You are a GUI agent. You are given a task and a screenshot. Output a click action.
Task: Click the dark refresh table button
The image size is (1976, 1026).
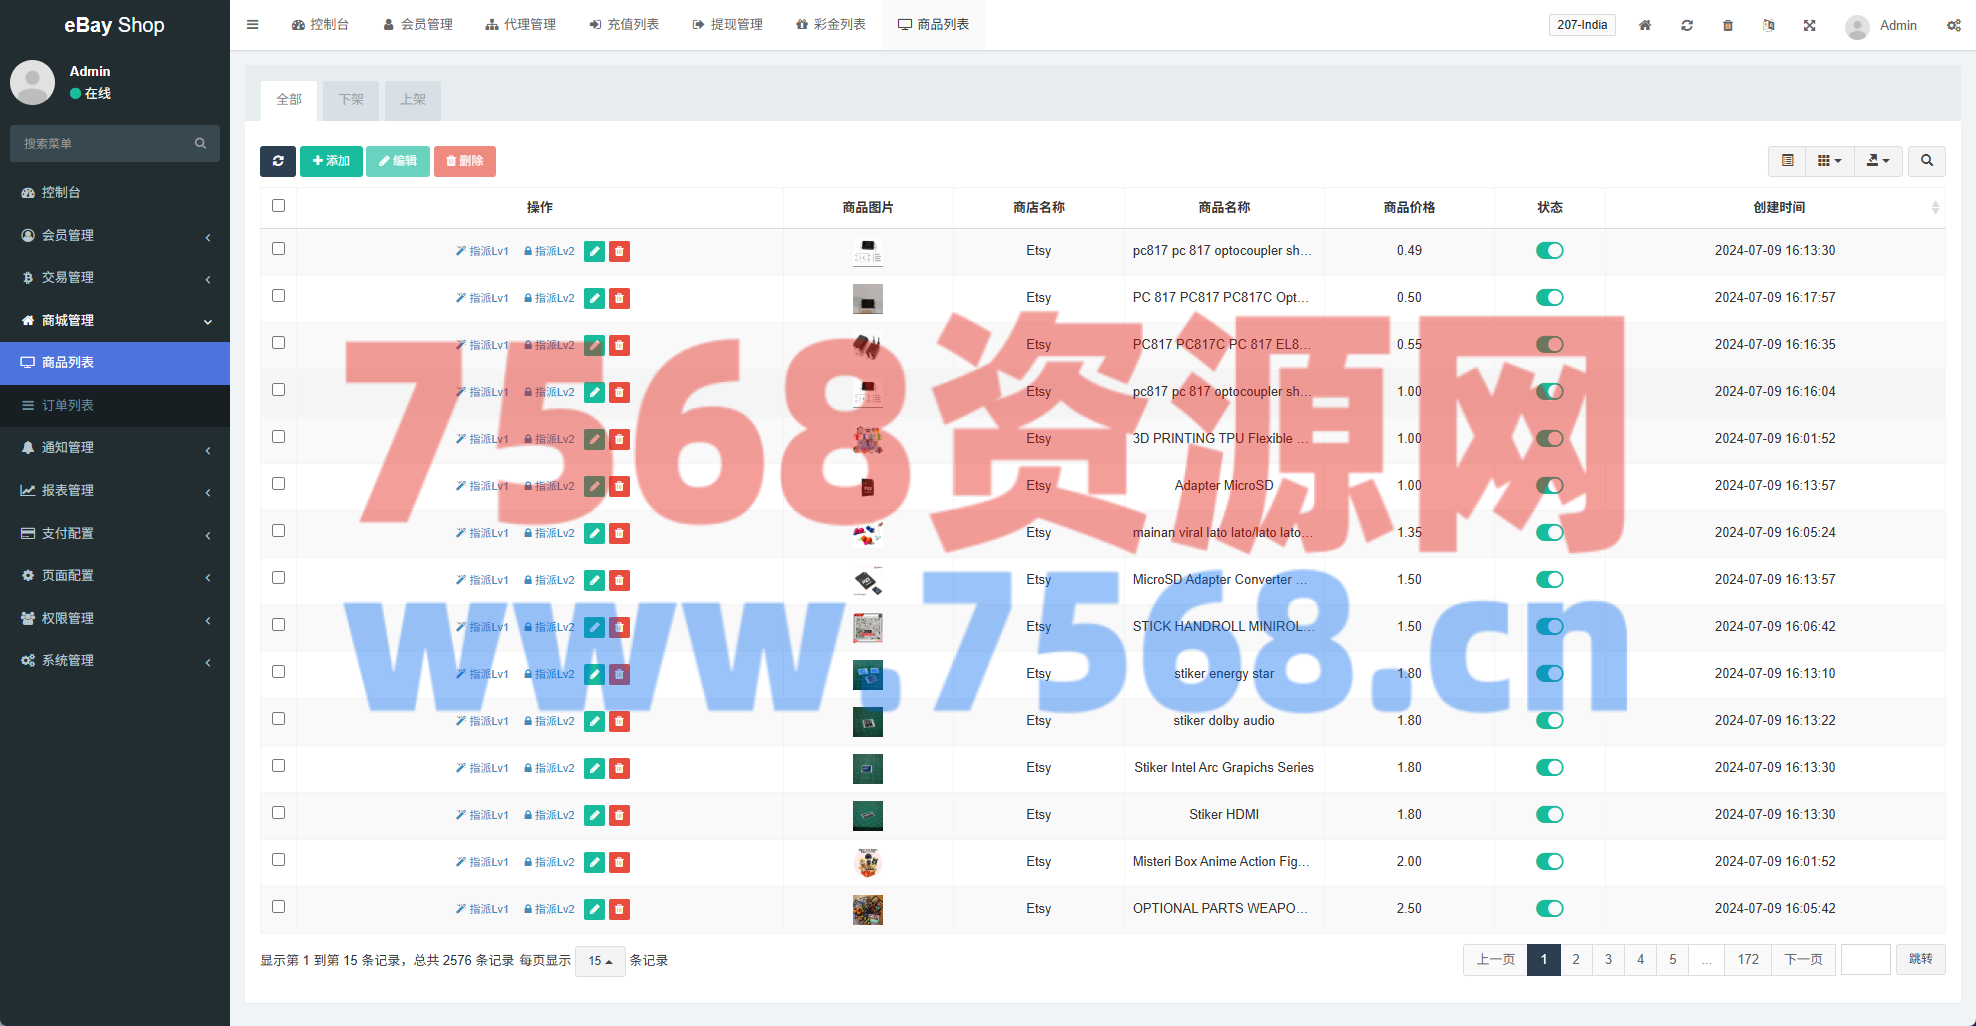[x=278, y=161]
